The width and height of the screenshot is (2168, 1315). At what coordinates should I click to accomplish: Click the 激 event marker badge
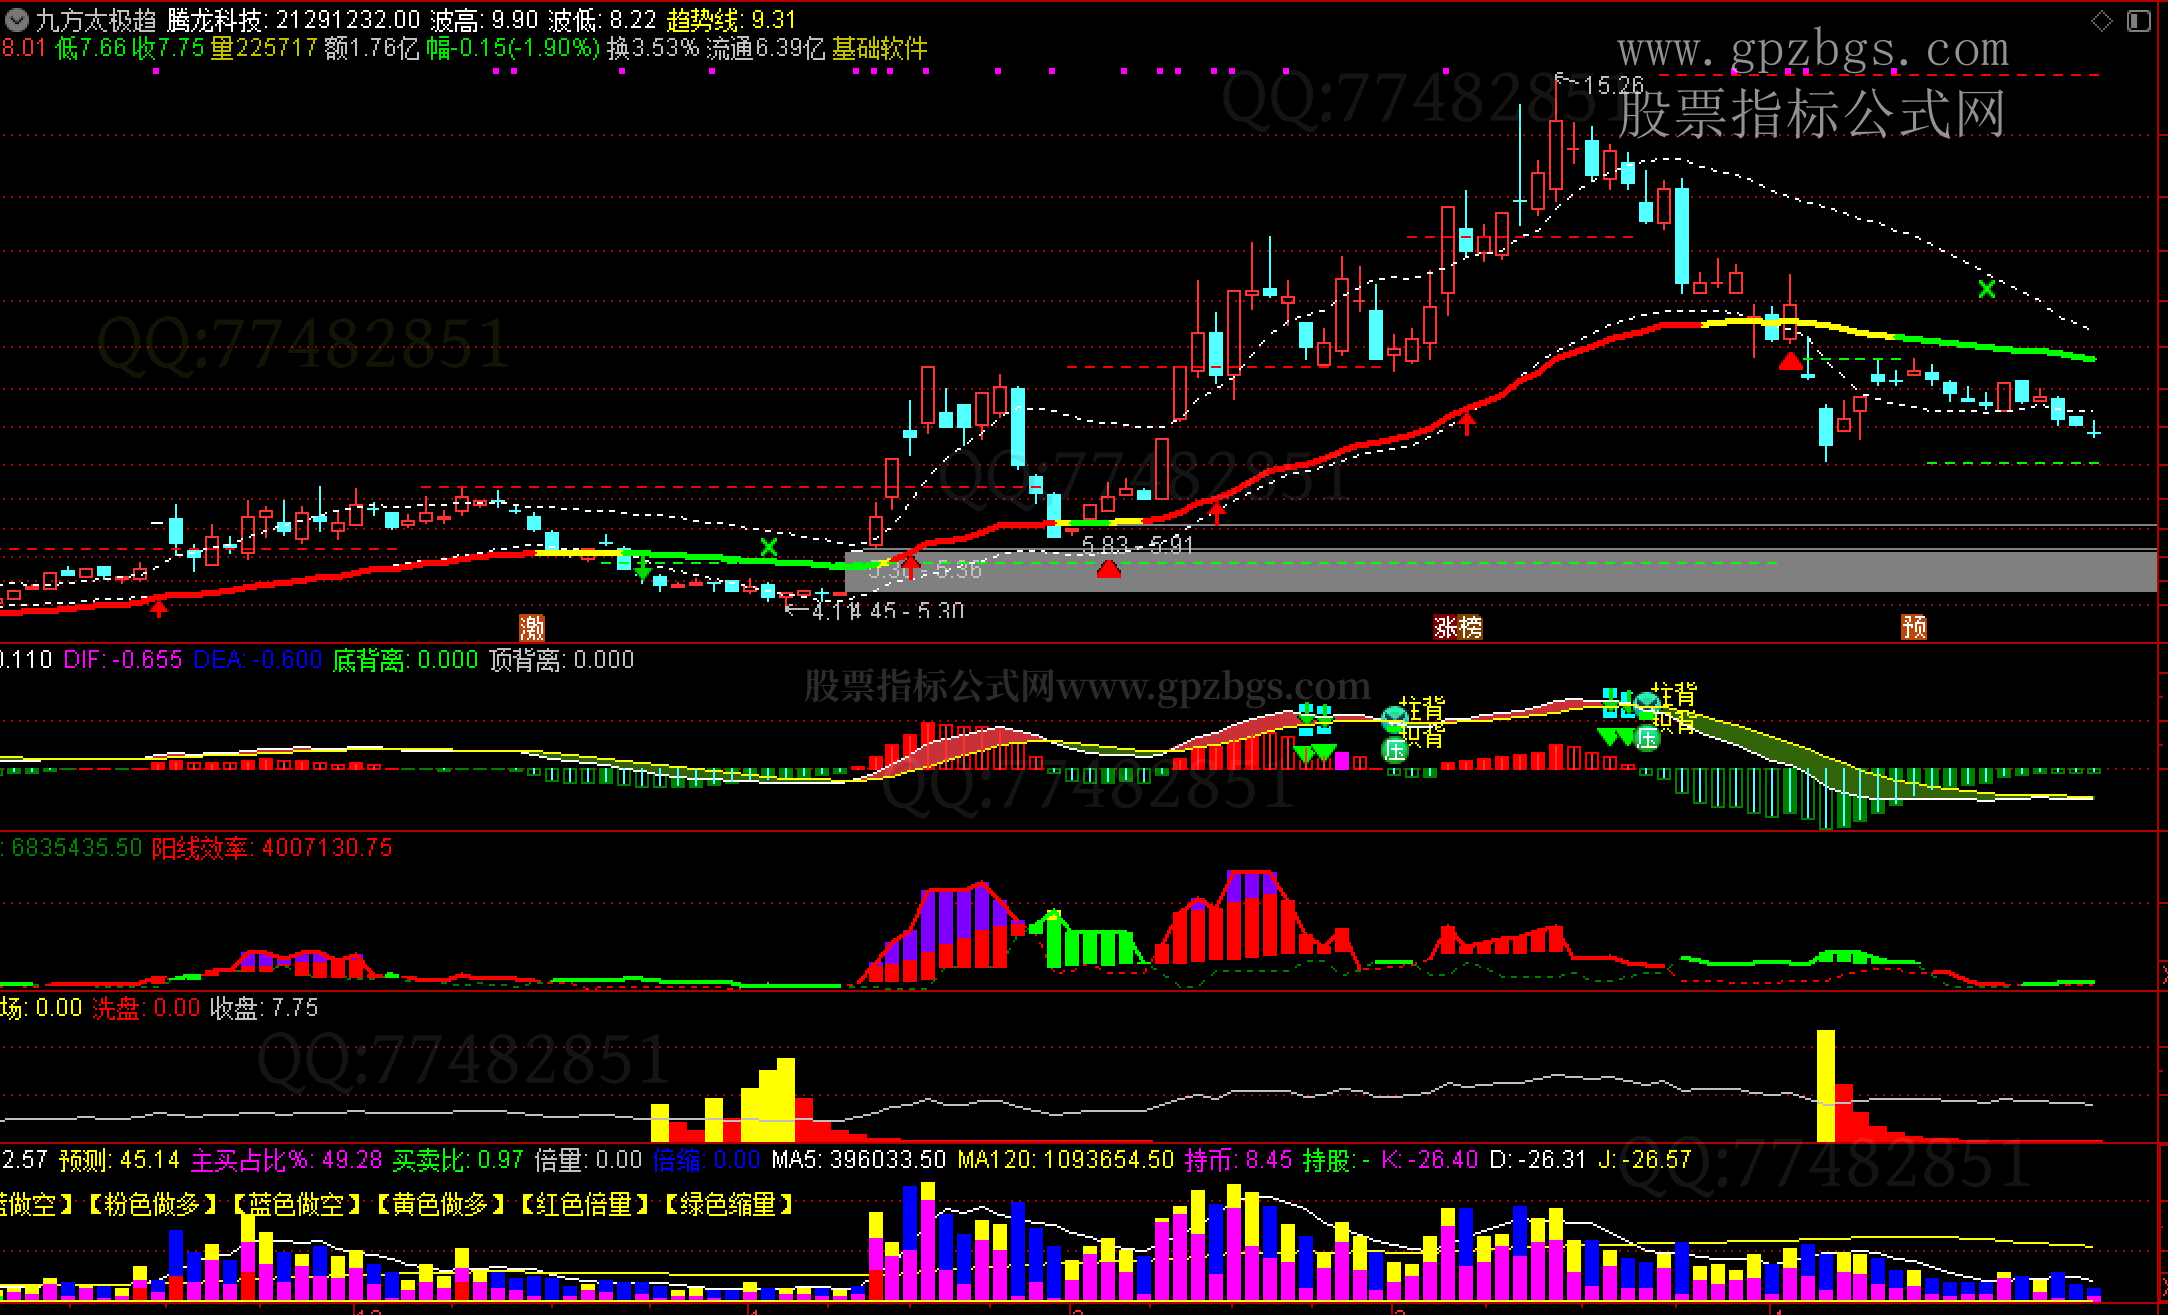coord(532,628)
